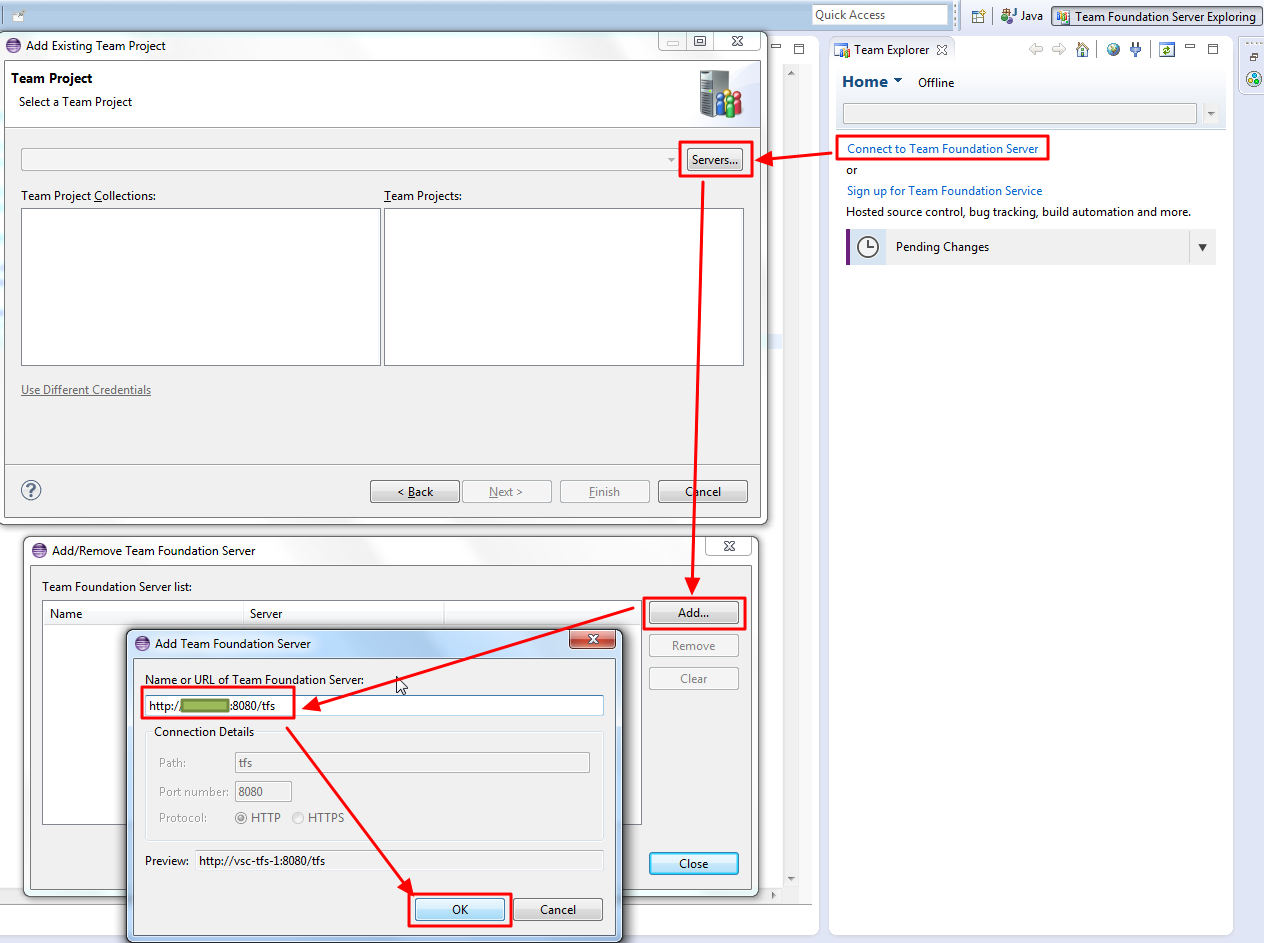This screenshot has width=1264, height=943.
Task: Click the Finish button in wizard
Action: coord(605,492)
